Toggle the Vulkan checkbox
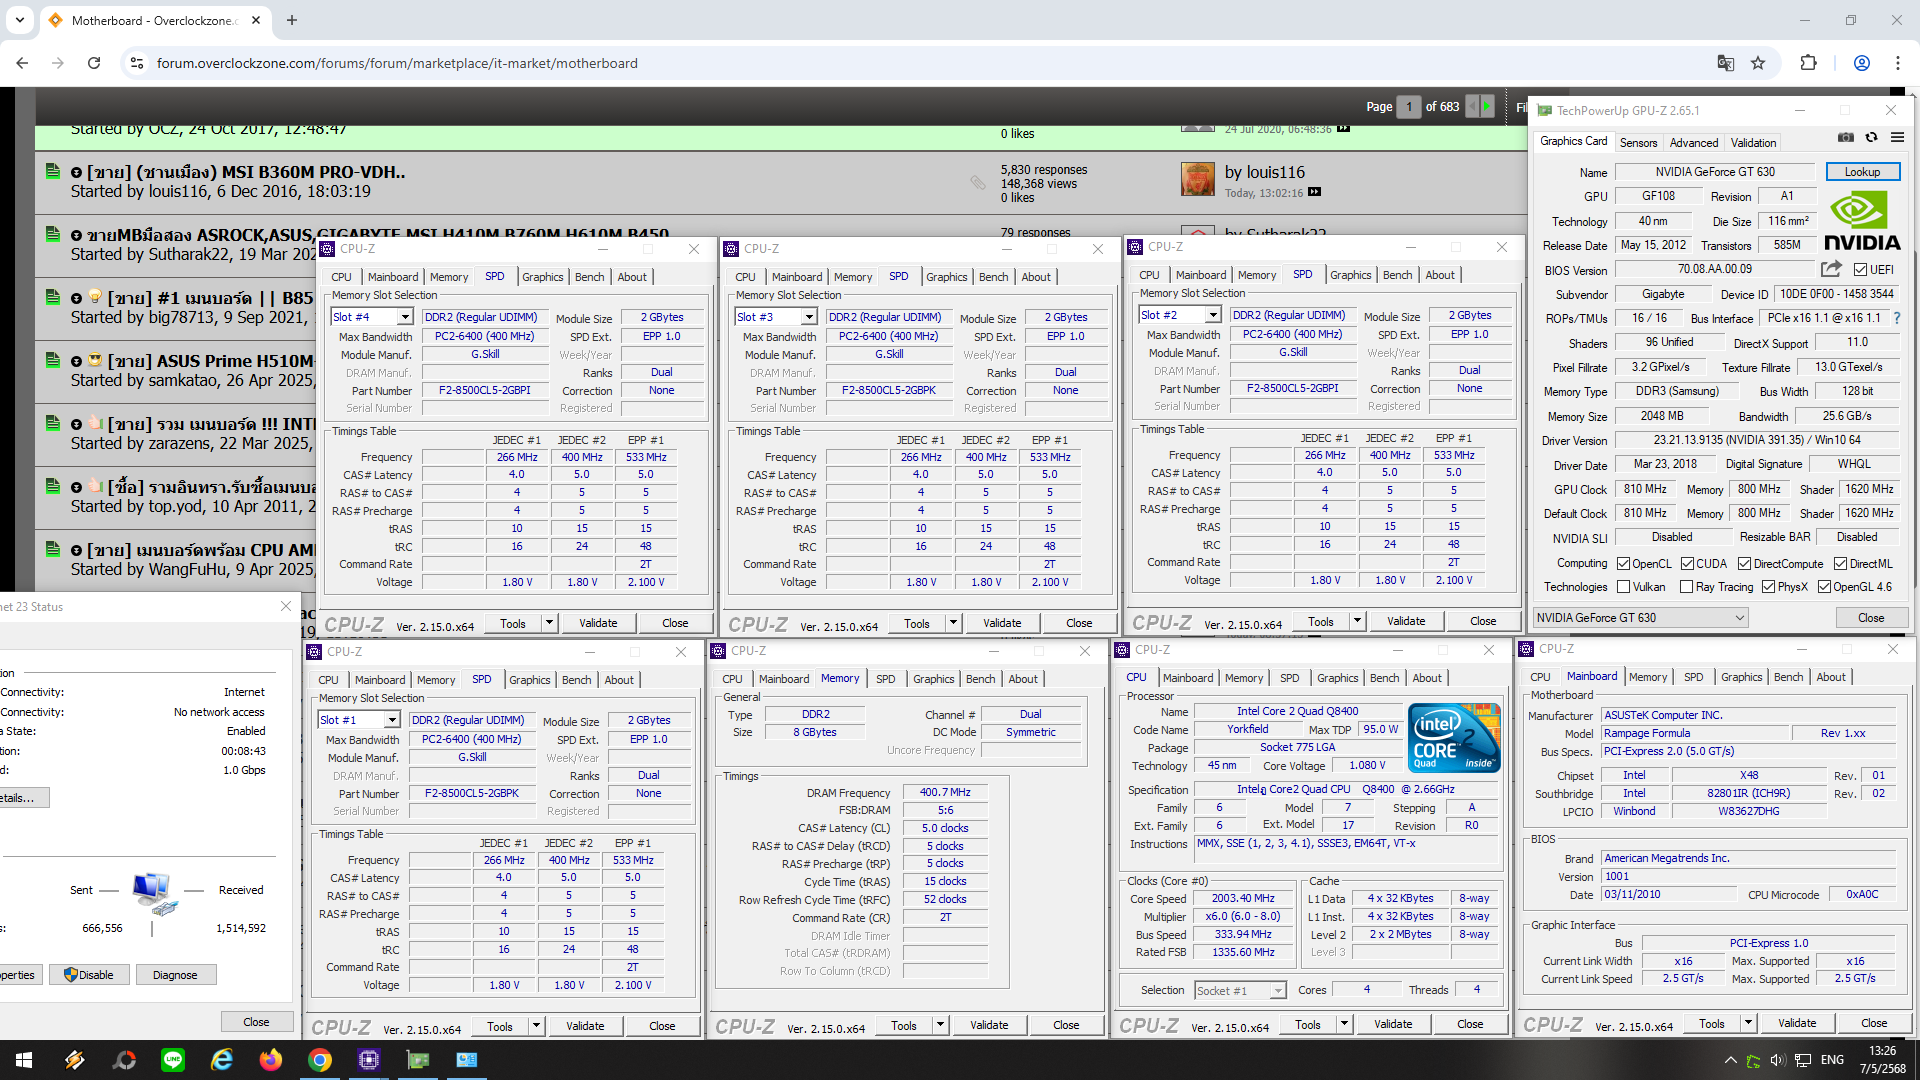This screenshot has width=1920, height=1080. pos(1624,587)
